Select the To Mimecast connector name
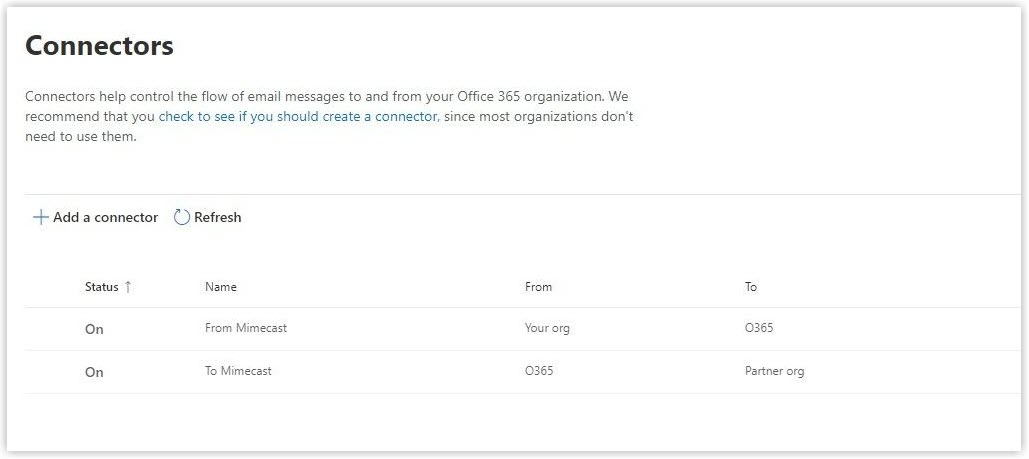Viewport: 1029px width, 459px height. 238,371
